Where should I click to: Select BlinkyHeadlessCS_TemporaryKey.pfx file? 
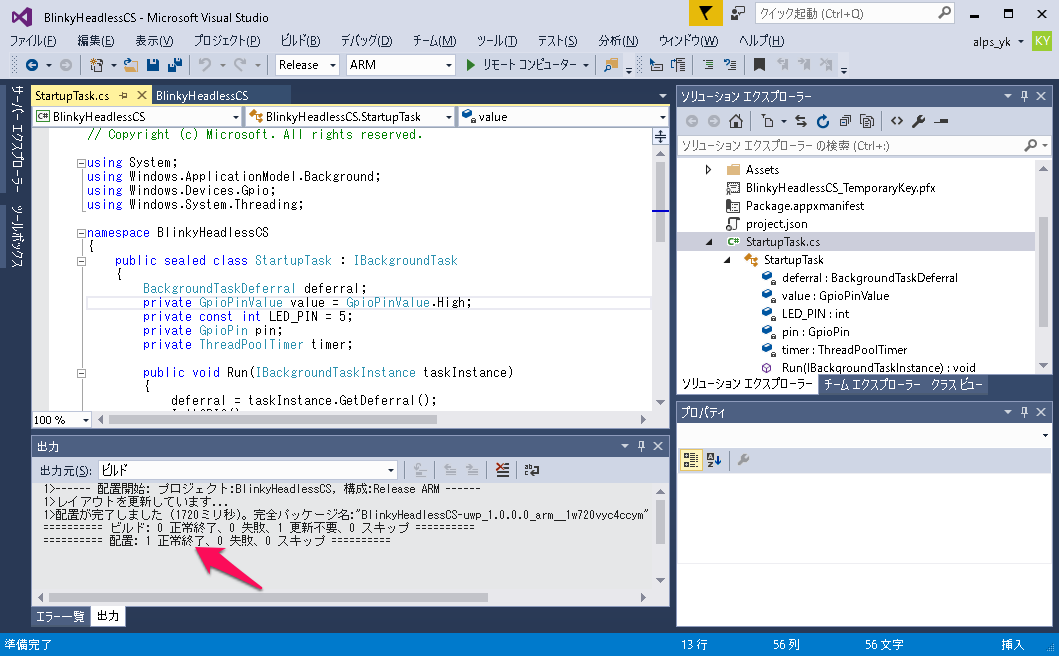pyautogui.click(x=840, y=188)
